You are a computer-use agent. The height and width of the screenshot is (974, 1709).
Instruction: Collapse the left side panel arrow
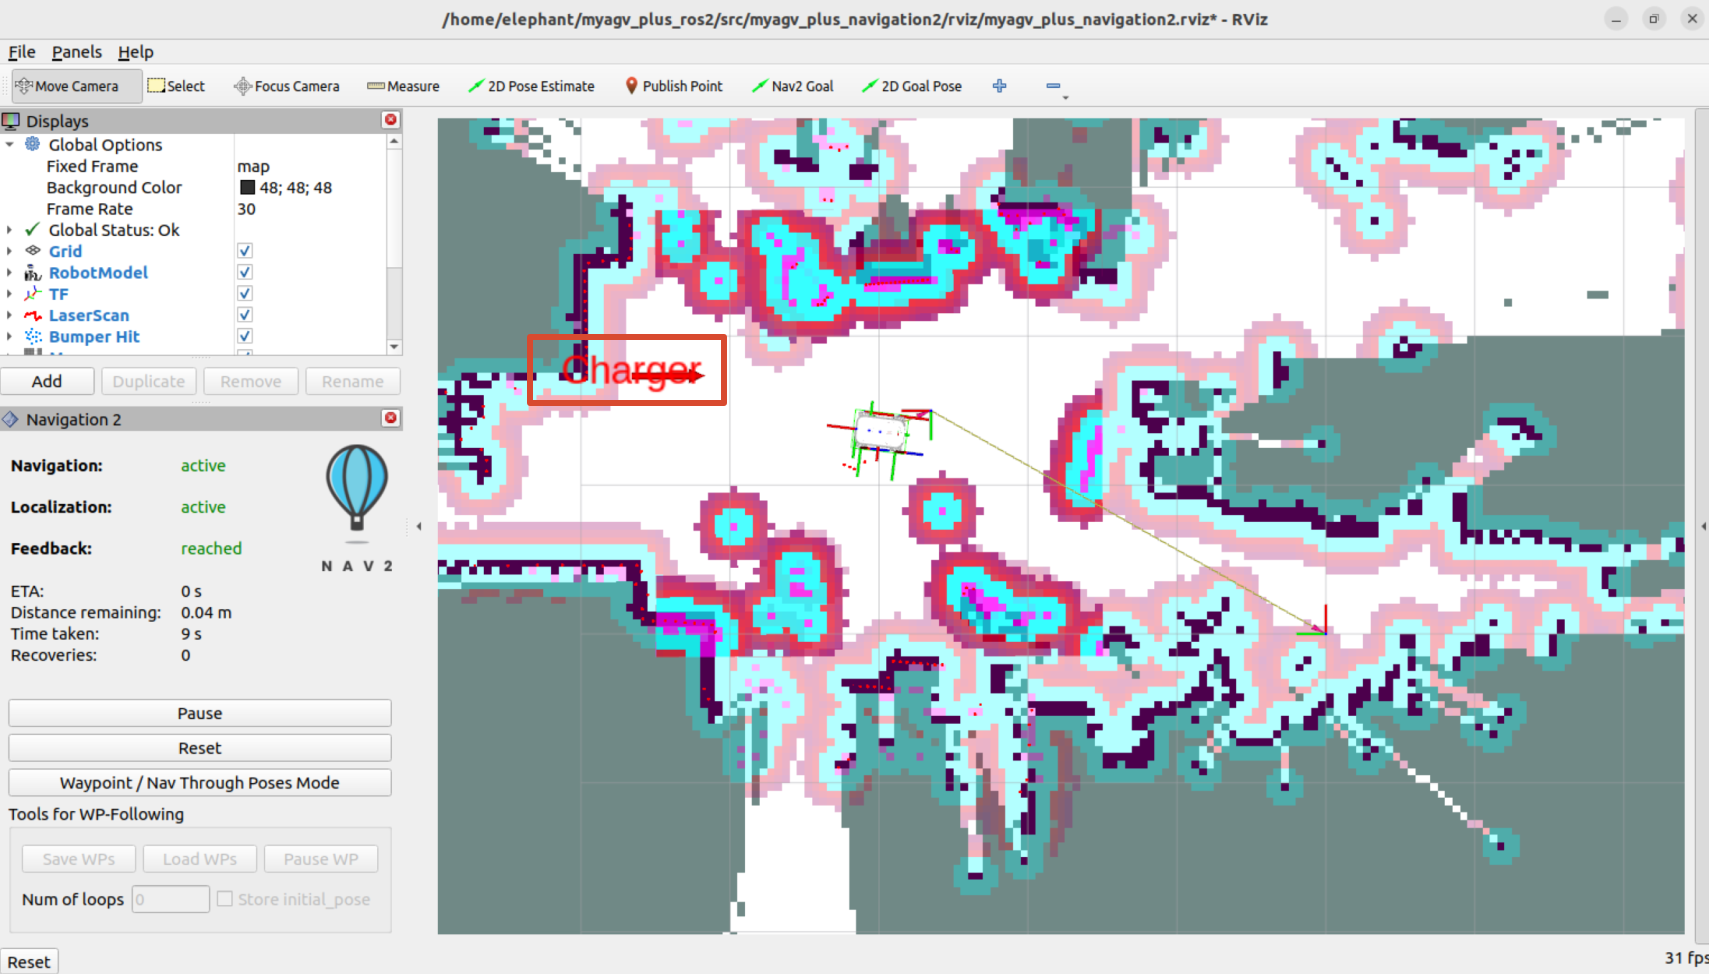pyautogui.click(x=419, y=526)
